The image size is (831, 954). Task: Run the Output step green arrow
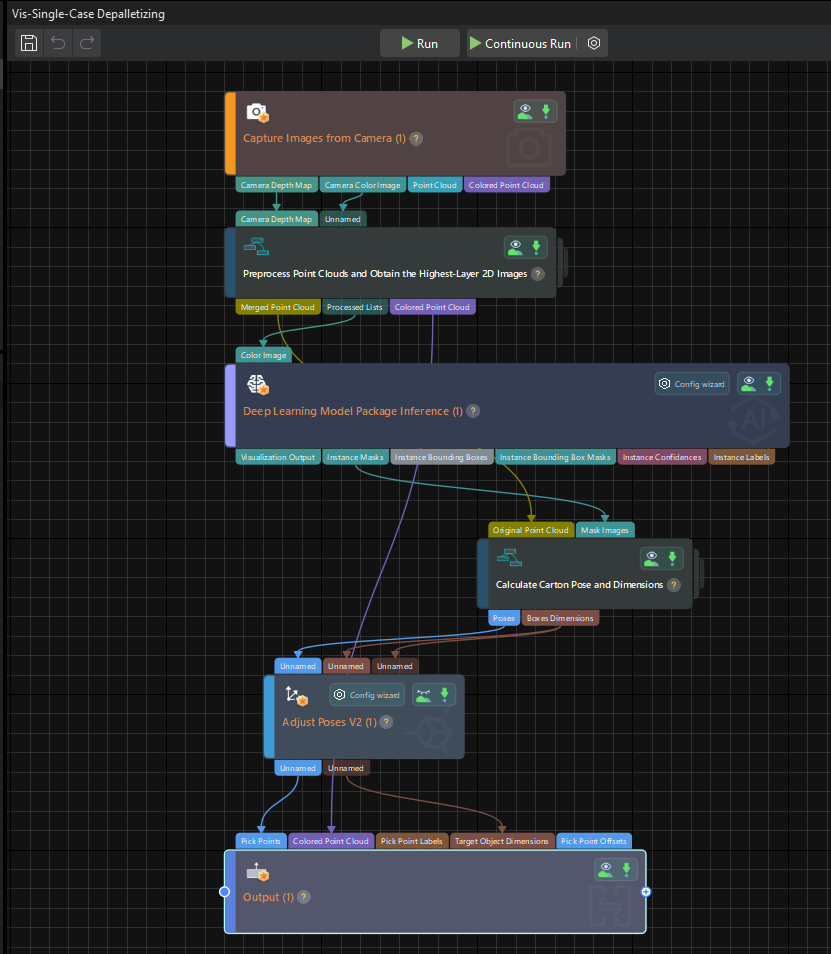point(626,869)
